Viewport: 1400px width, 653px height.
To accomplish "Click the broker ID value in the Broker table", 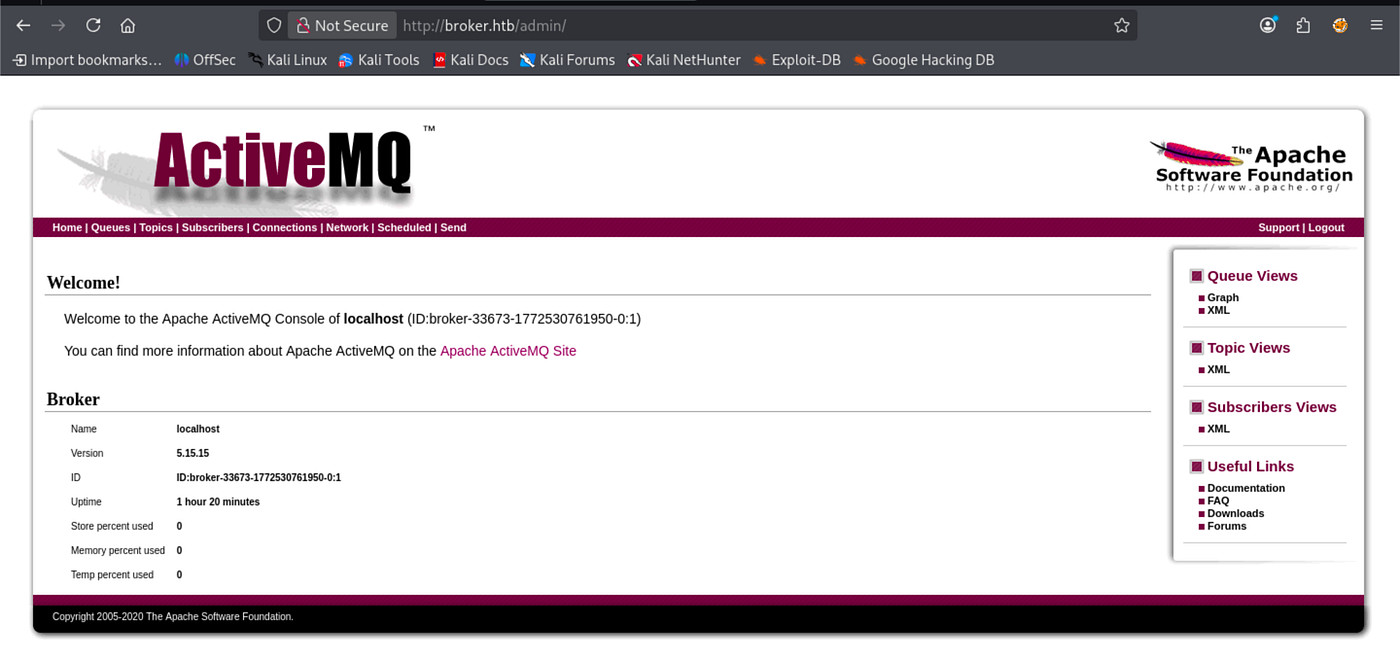I will (259, 478).
